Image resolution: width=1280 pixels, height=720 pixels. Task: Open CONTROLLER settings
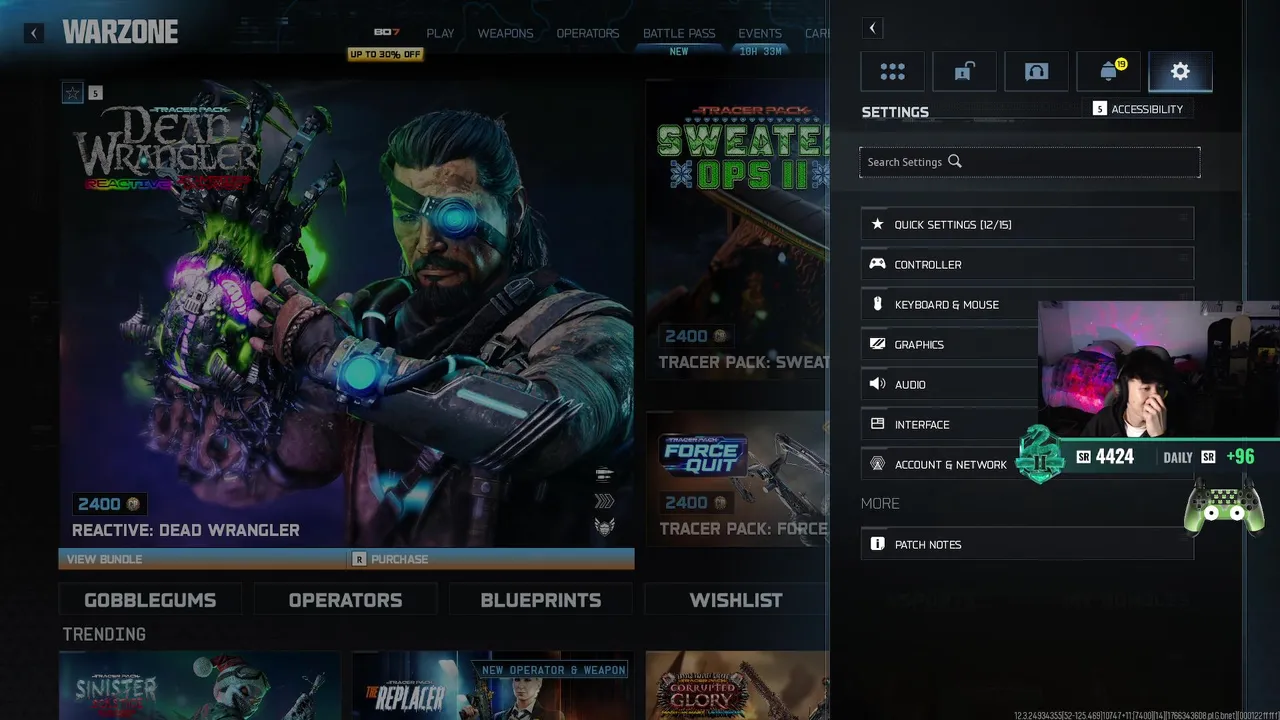(1027, 264)
